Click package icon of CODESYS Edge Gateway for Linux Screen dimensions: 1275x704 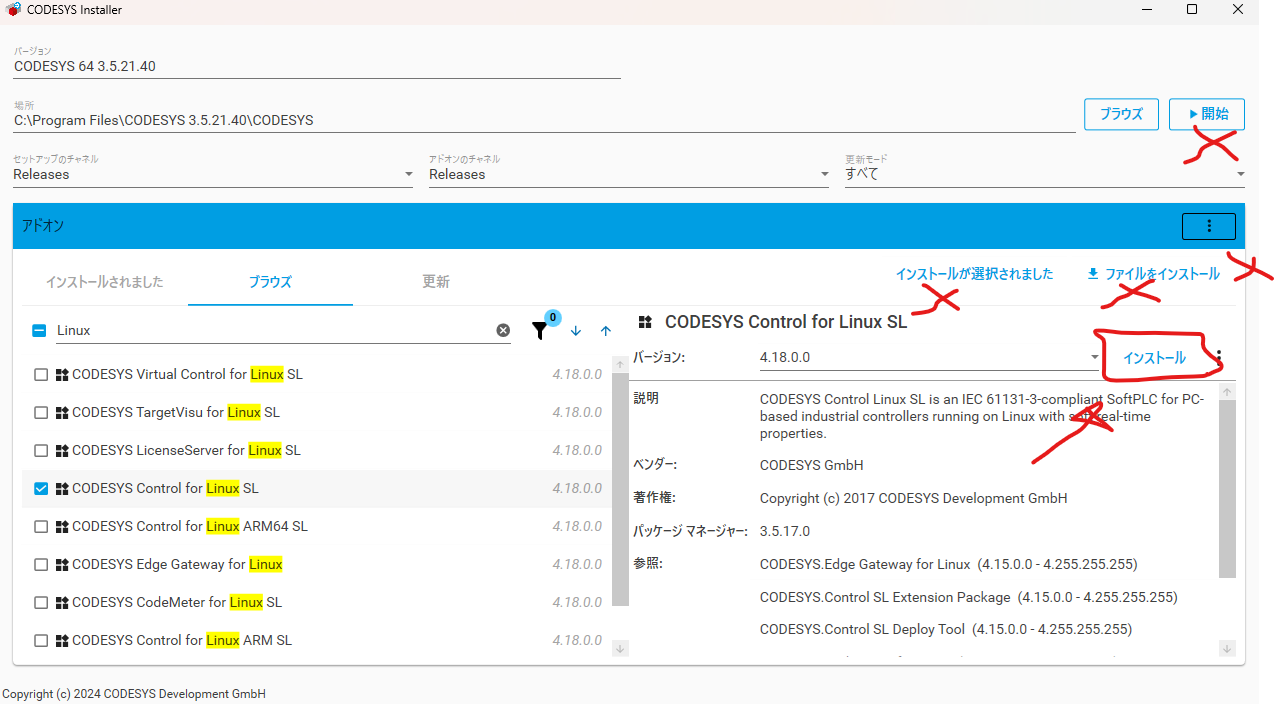pos(62,565)
